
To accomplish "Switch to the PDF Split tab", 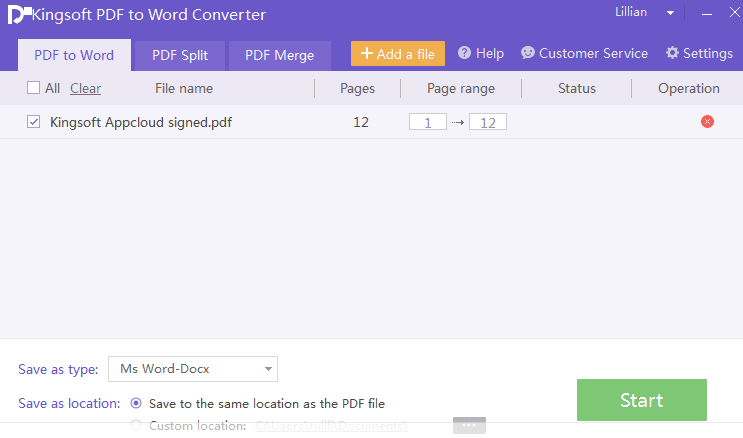I will [180, 55].
